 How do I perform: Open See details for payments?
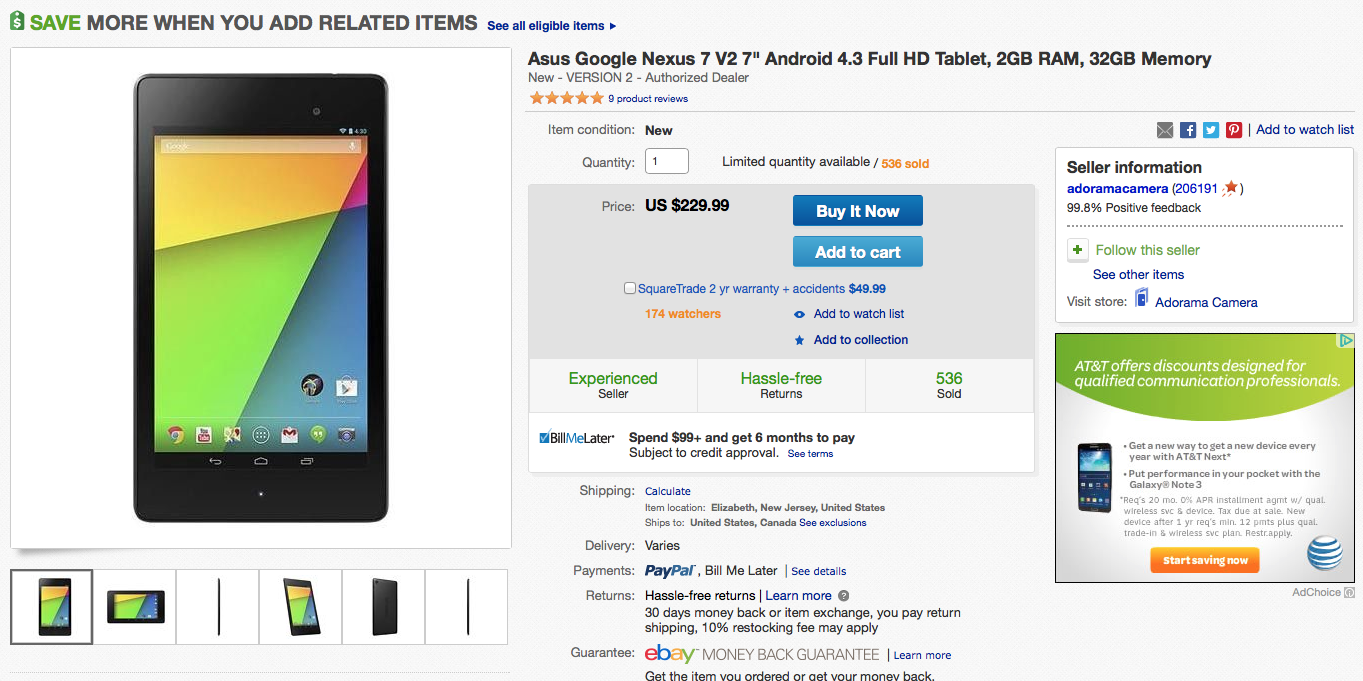tap(818, 571)
